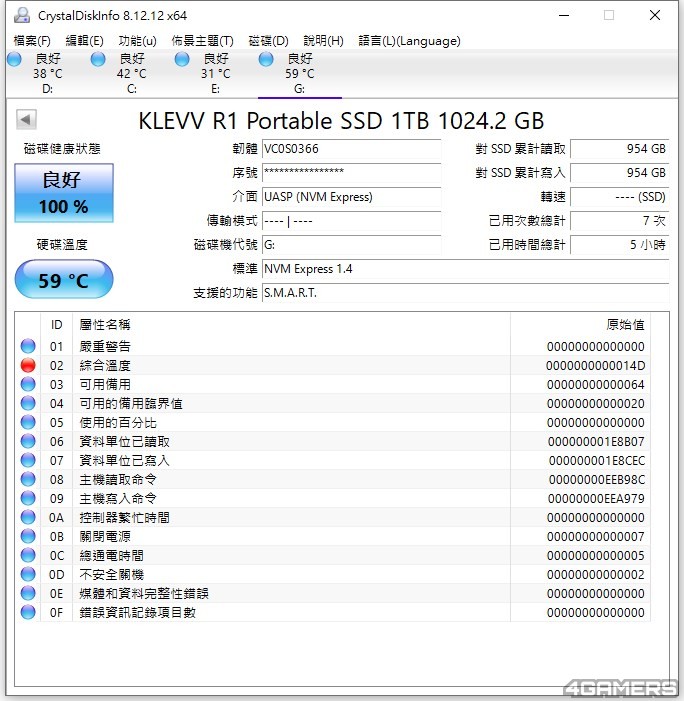684x701 pixels.
Task: Click the CrystalDiskInfo app icon in title bar
Action: point(21,15)
